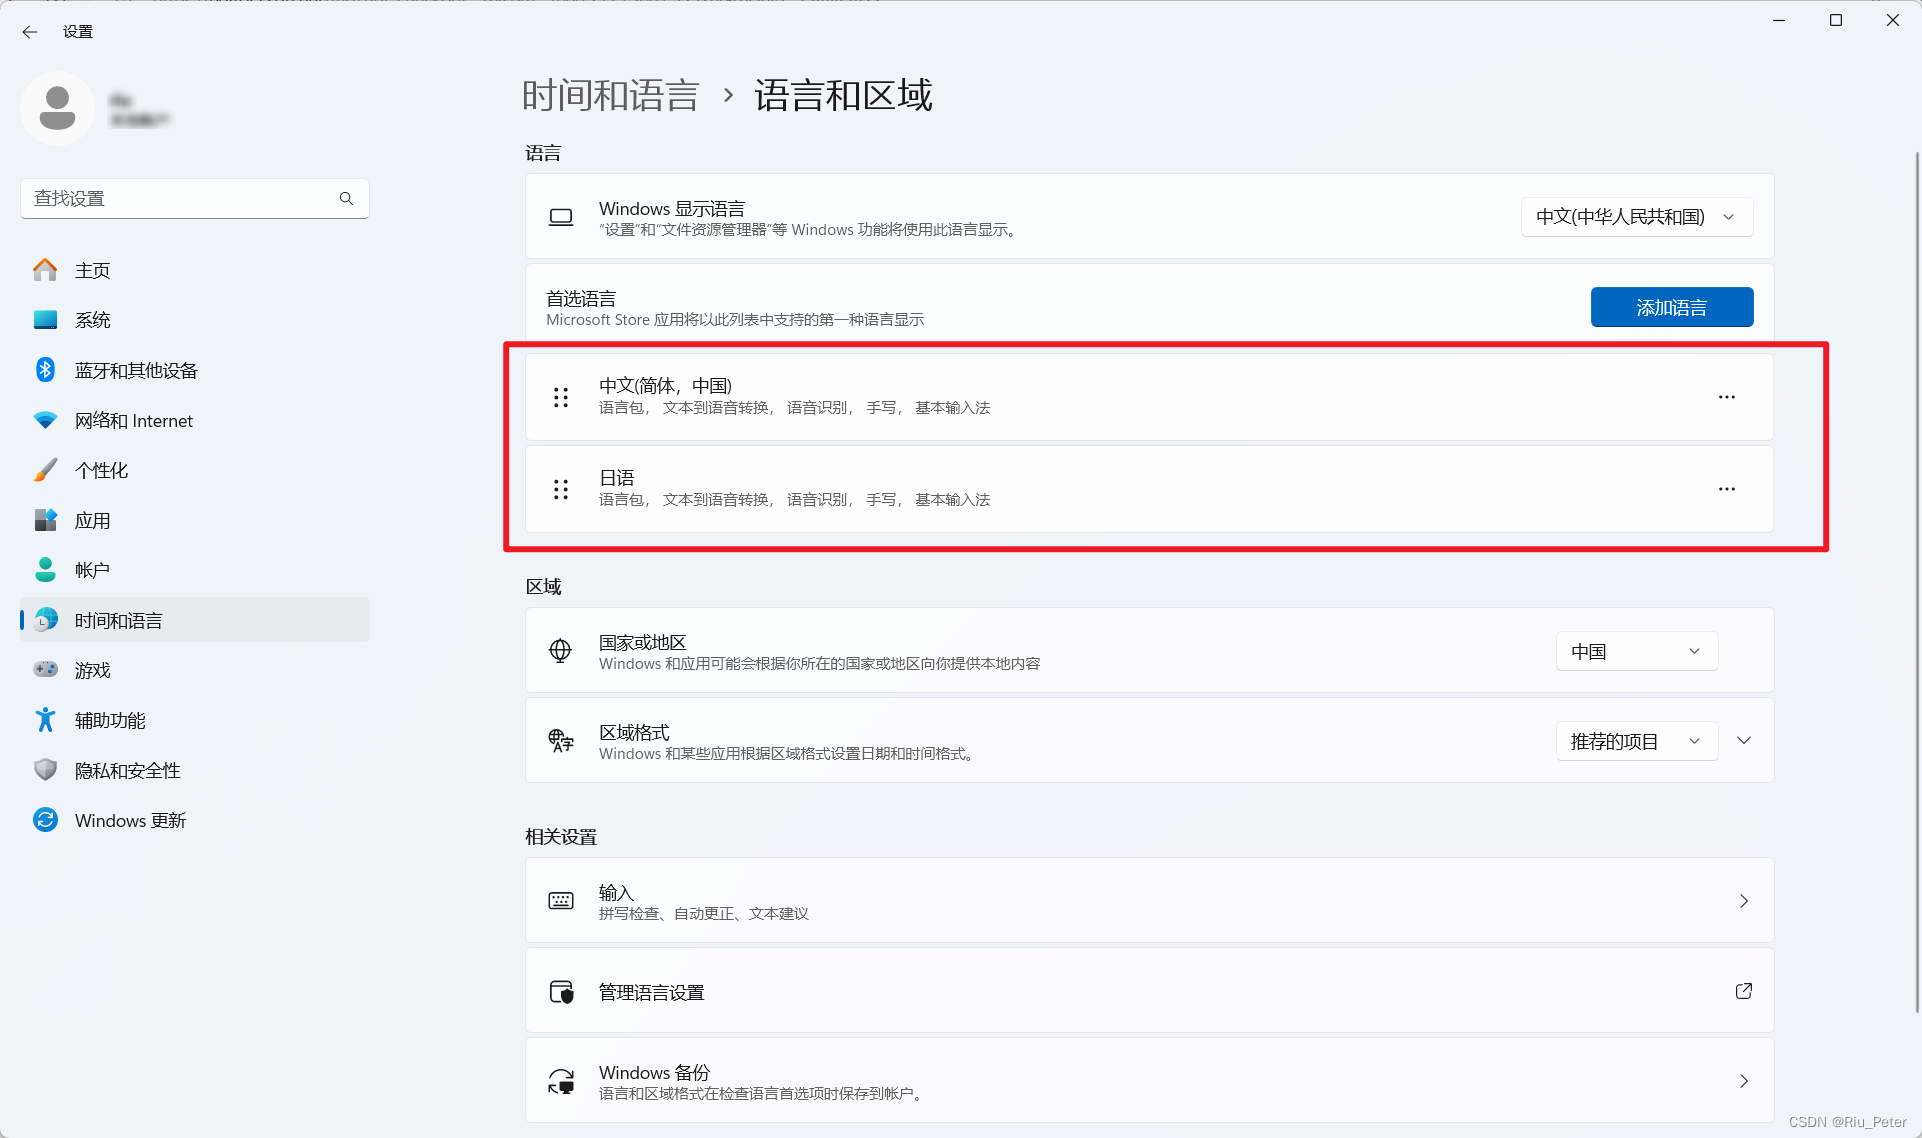This screenshot has width=1922, height=1138.
Task: Click the 查找设置 search field
Action: [x=195, y=198]
